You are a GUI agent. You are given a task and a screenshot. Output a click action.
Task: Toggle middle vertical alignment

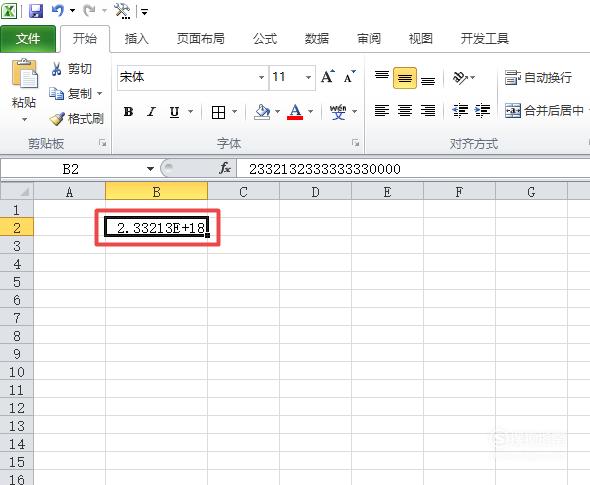405,78
